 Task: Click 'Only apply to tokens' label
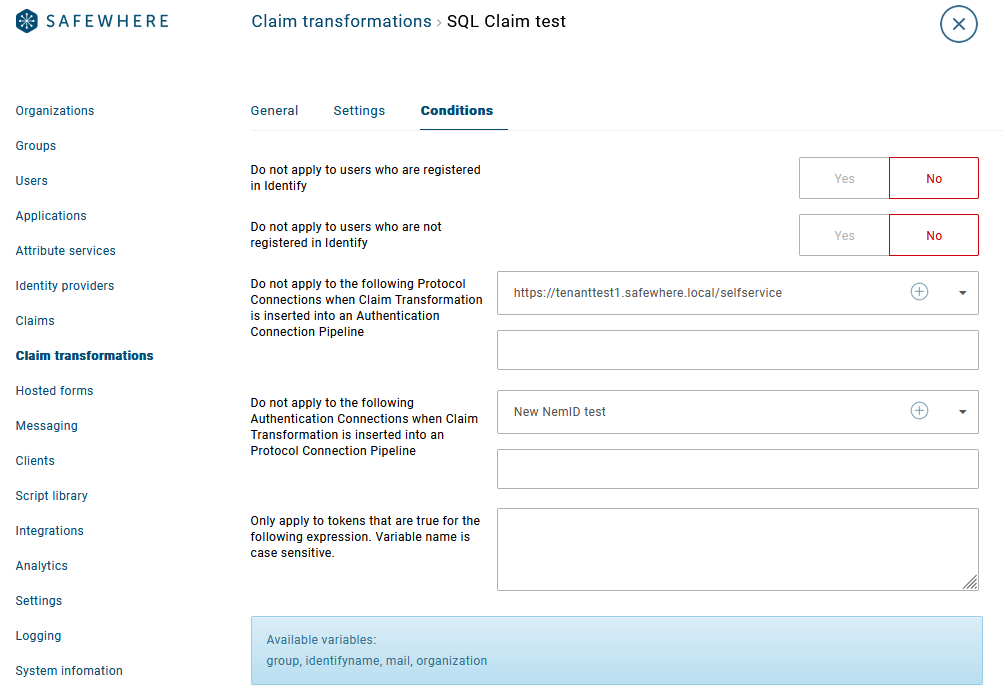365,537
